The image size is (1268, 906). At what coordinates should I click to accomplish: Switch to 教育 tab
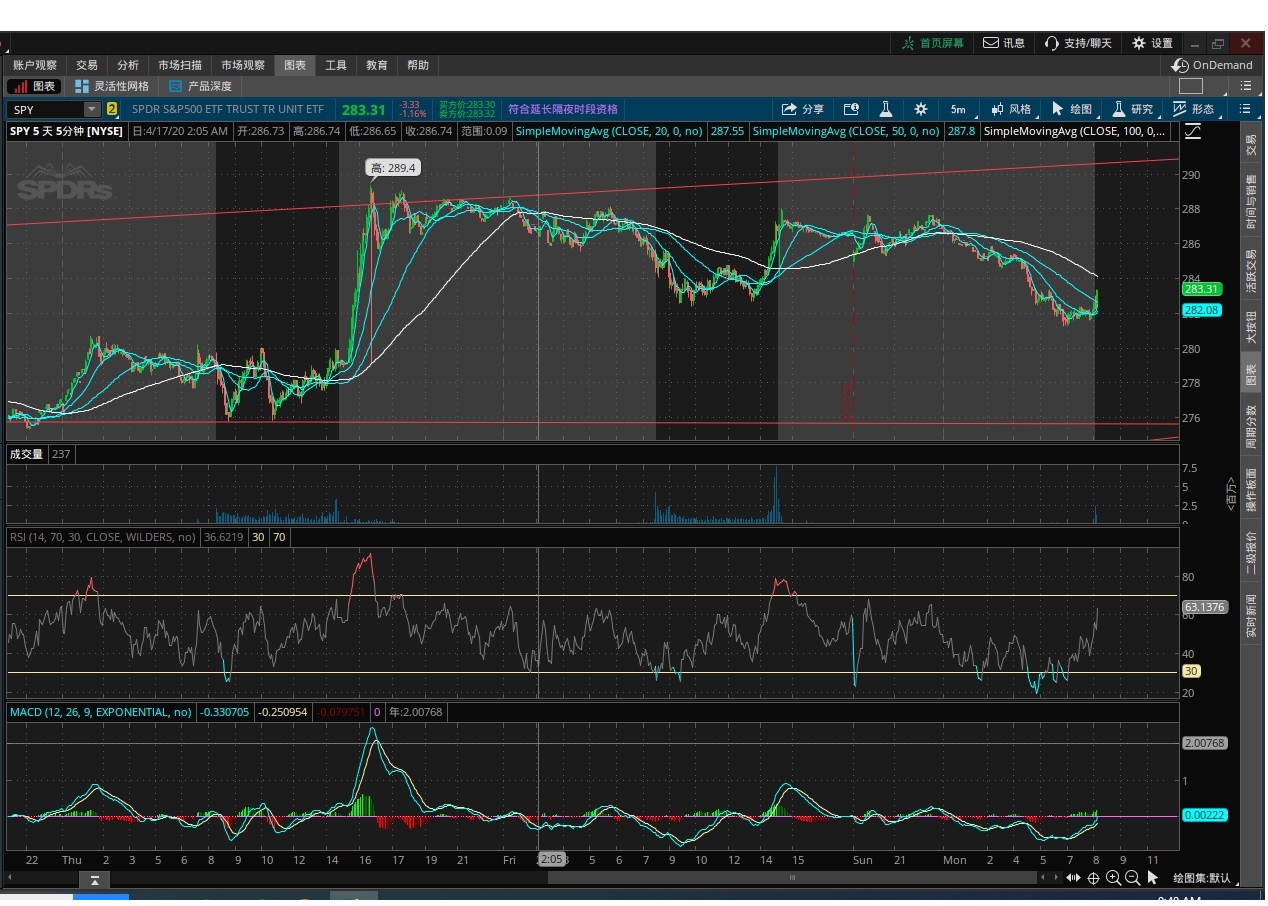pos(377,65)
